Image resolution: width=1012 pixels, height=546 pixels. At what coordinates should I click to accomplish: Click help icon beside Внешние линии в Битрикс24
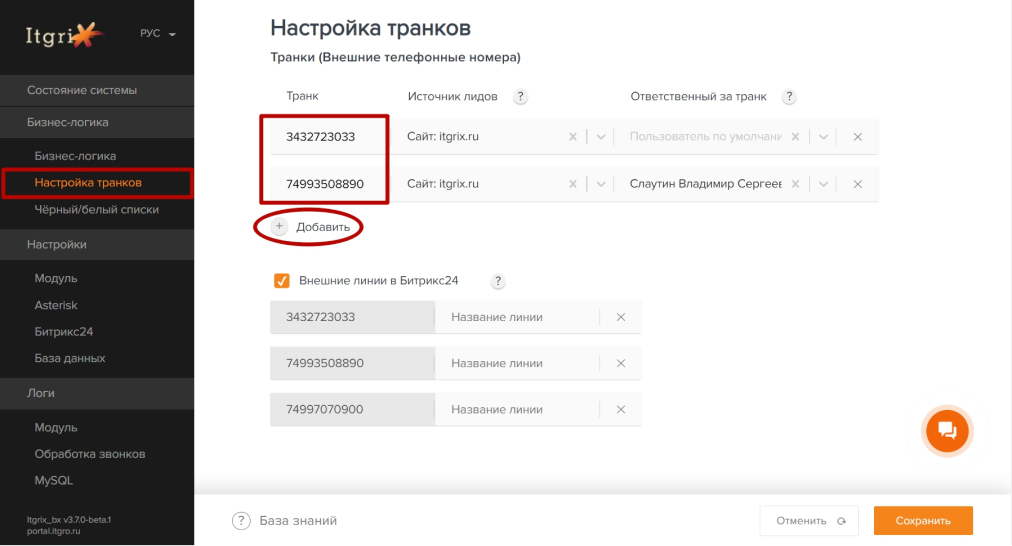tap(498, 282)
